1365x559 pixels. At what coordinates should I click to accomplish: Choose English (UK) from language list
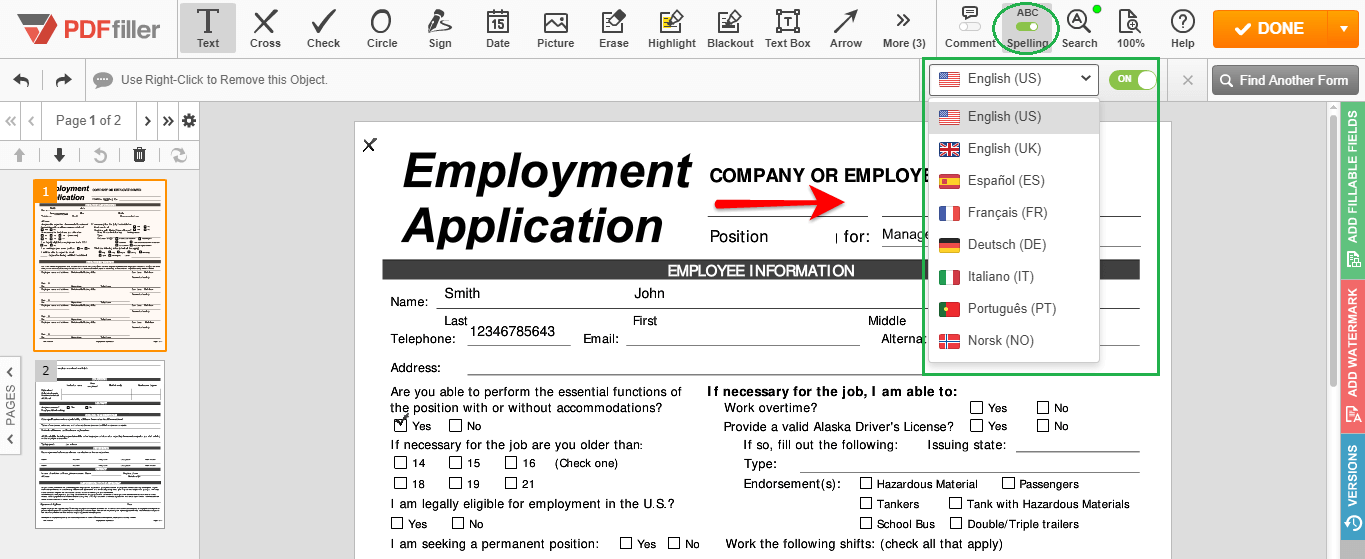1014,149
